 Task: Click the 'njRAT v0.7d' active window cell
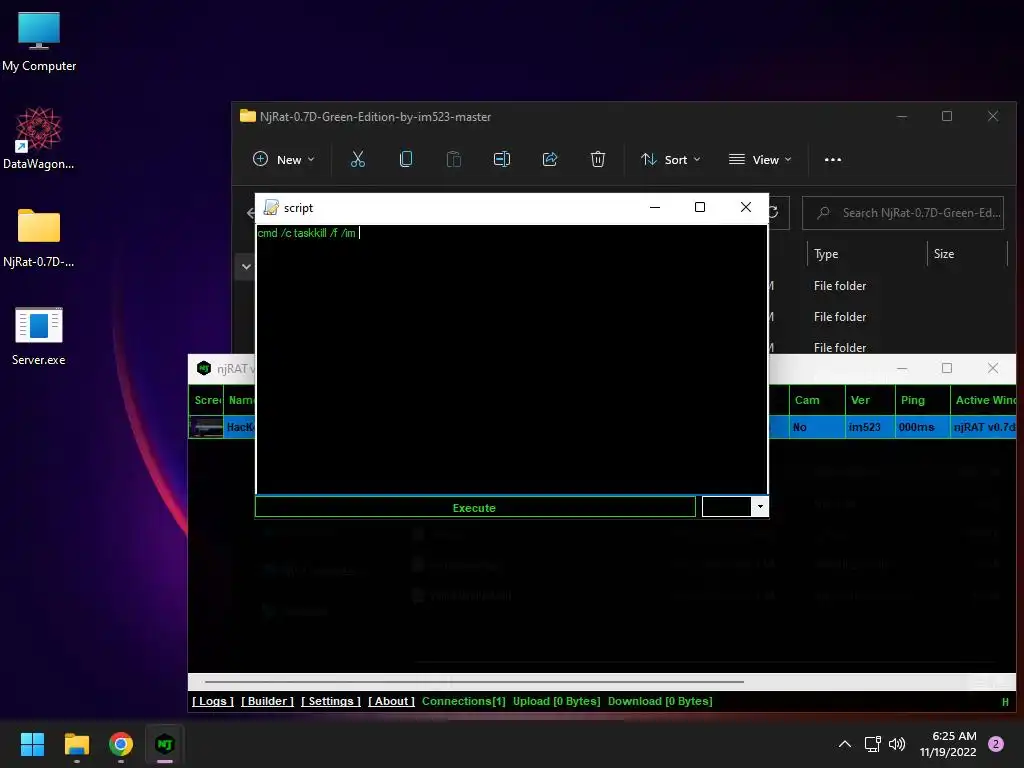[x=984, y=427]
